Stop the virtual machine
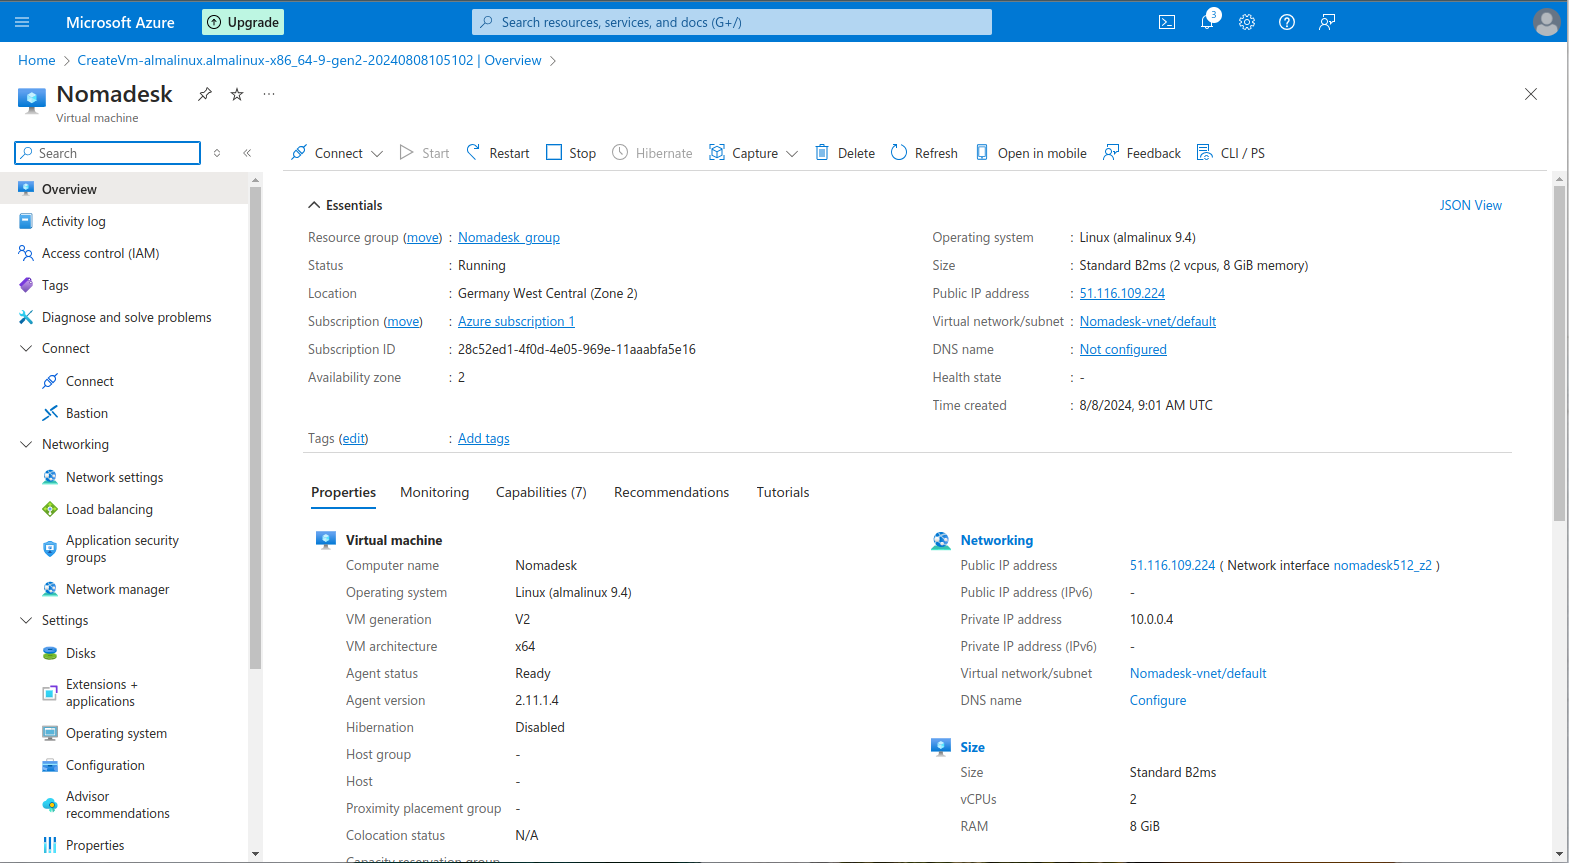The width and height of the screenshot is (1569, 863). 571,153
